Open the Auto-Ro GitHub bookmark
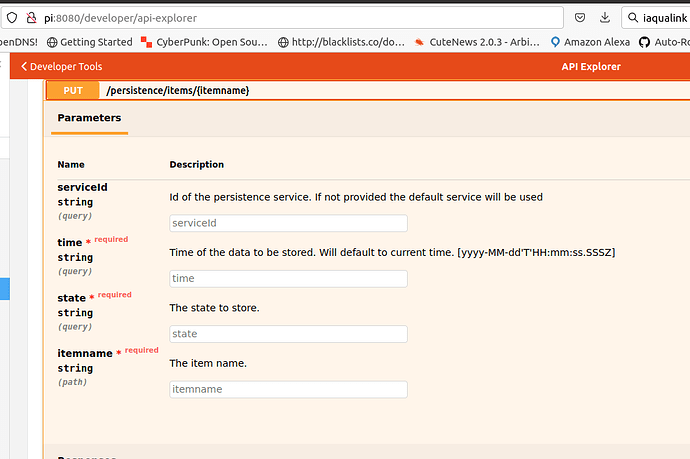 664,42
